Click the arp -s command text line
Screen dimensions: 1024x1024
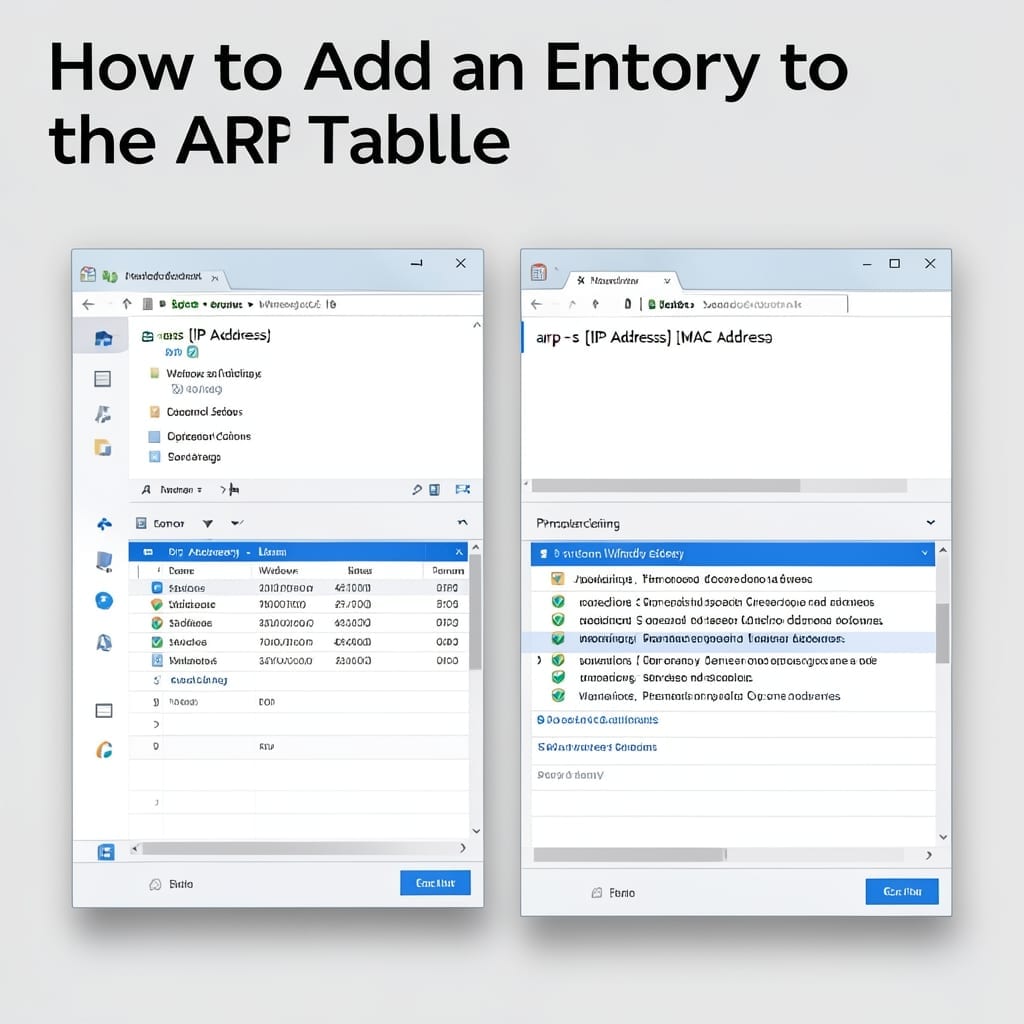(x=654, y=338)
